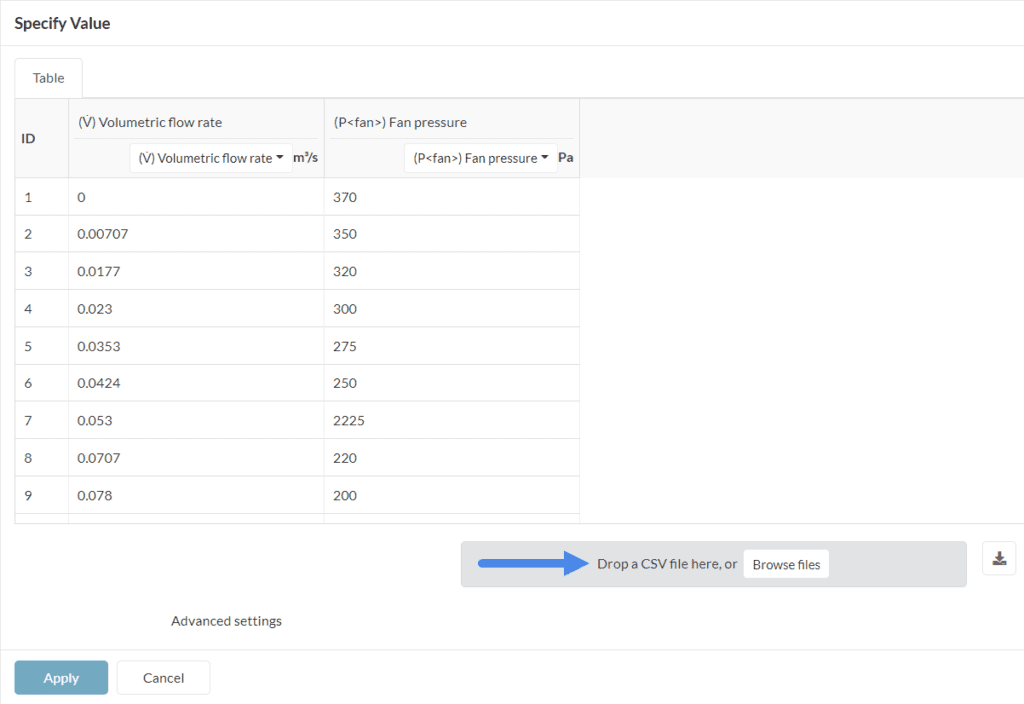Open the Fan pressure dropdown
The image size is (1024, 704).
click(480, 158)
